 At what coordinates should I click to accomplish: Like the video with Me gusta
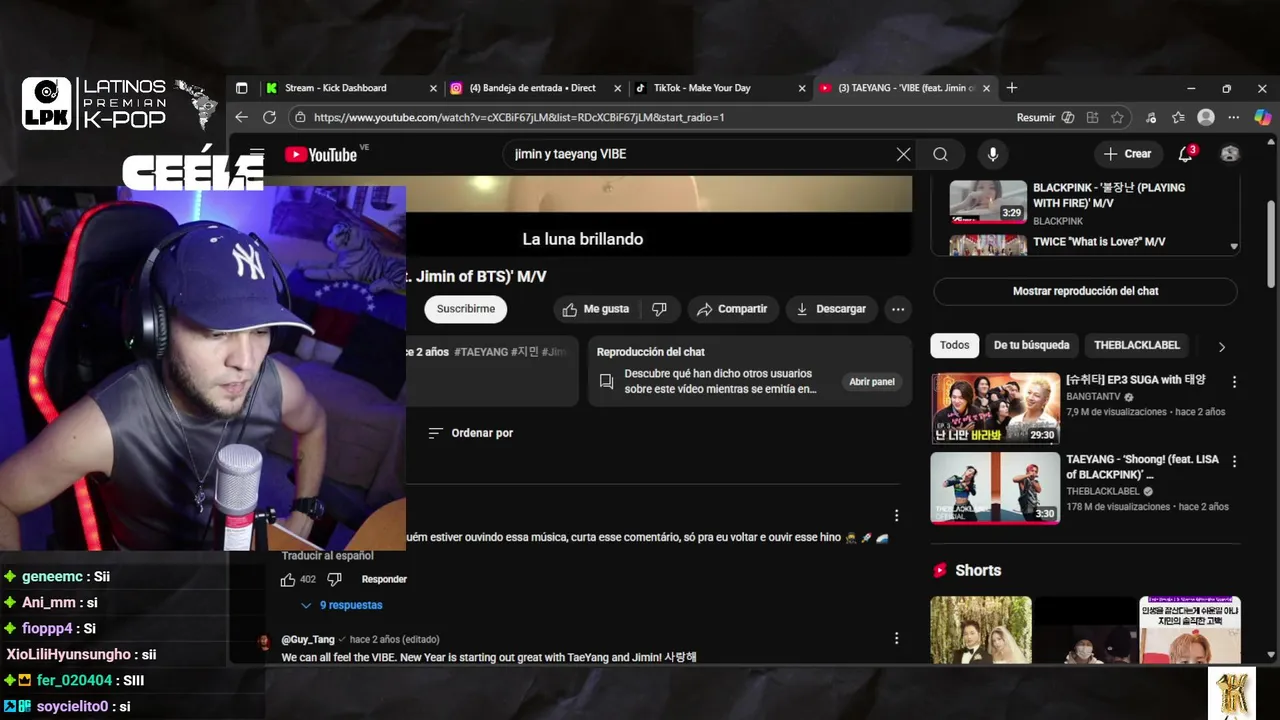tap(596, 309)
